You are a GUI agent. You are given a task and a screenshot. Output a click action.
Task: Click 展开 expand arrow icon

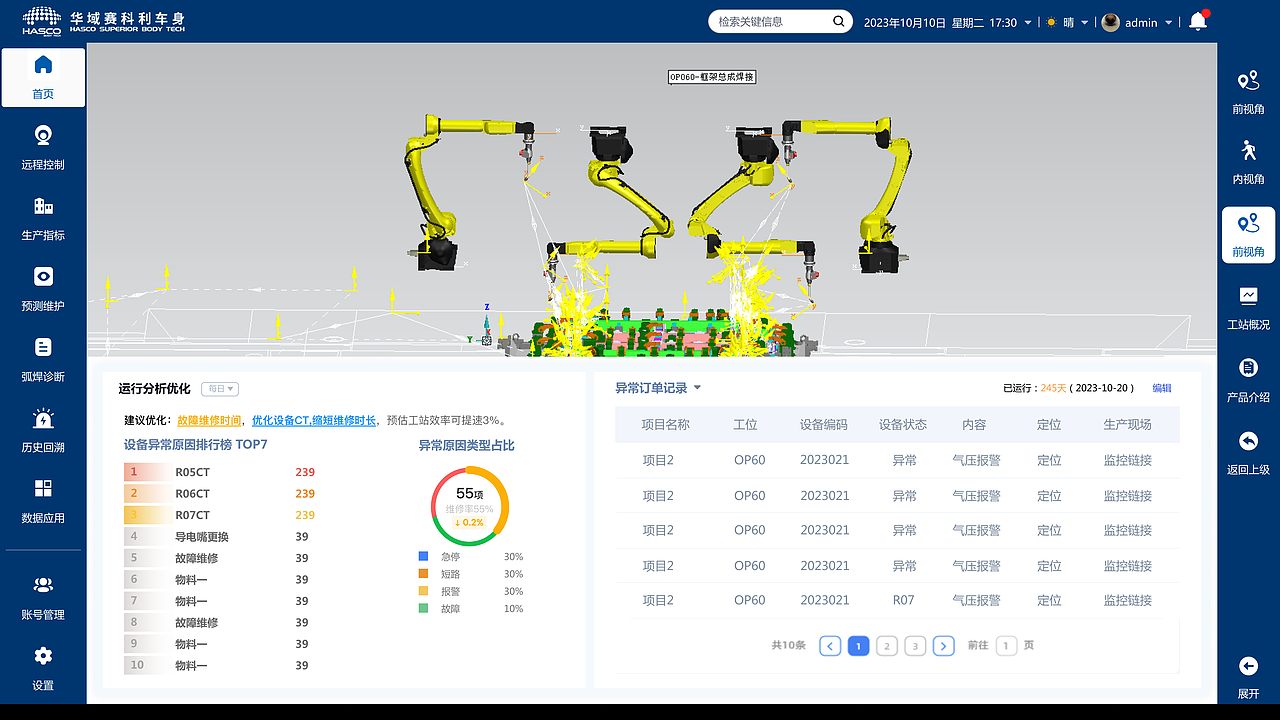1248,666
